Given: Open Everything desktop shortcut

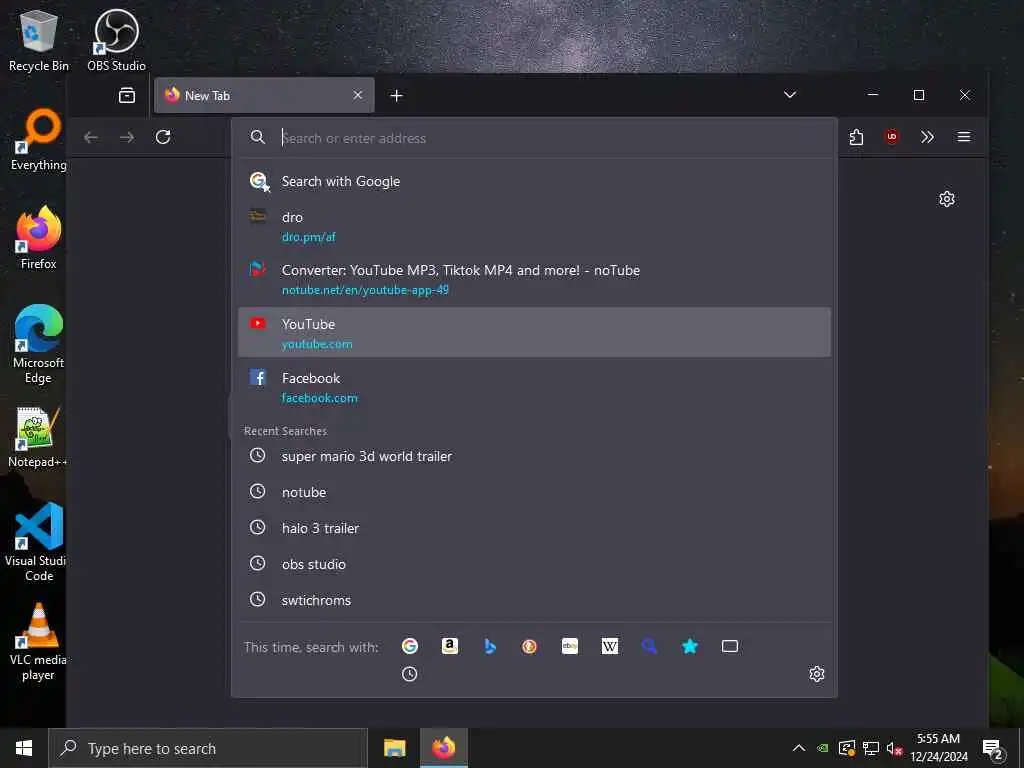Looking at the screenshot, I should (x=39, y=140).
